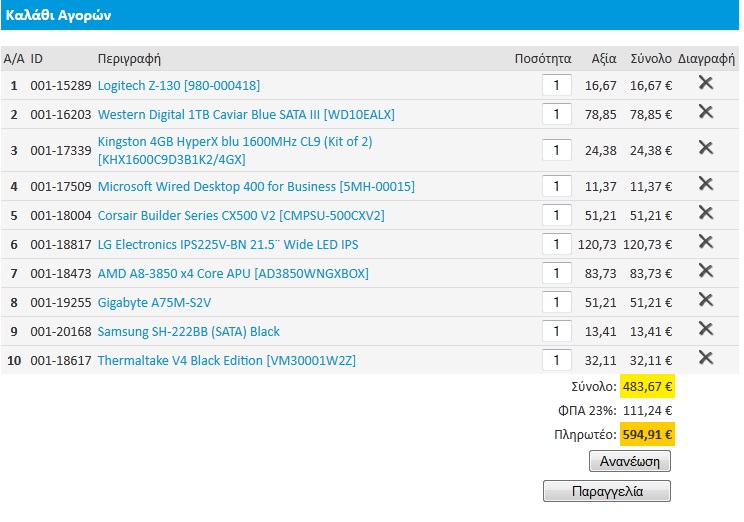Click the Ποσότητα column header

tap(543, 59)
